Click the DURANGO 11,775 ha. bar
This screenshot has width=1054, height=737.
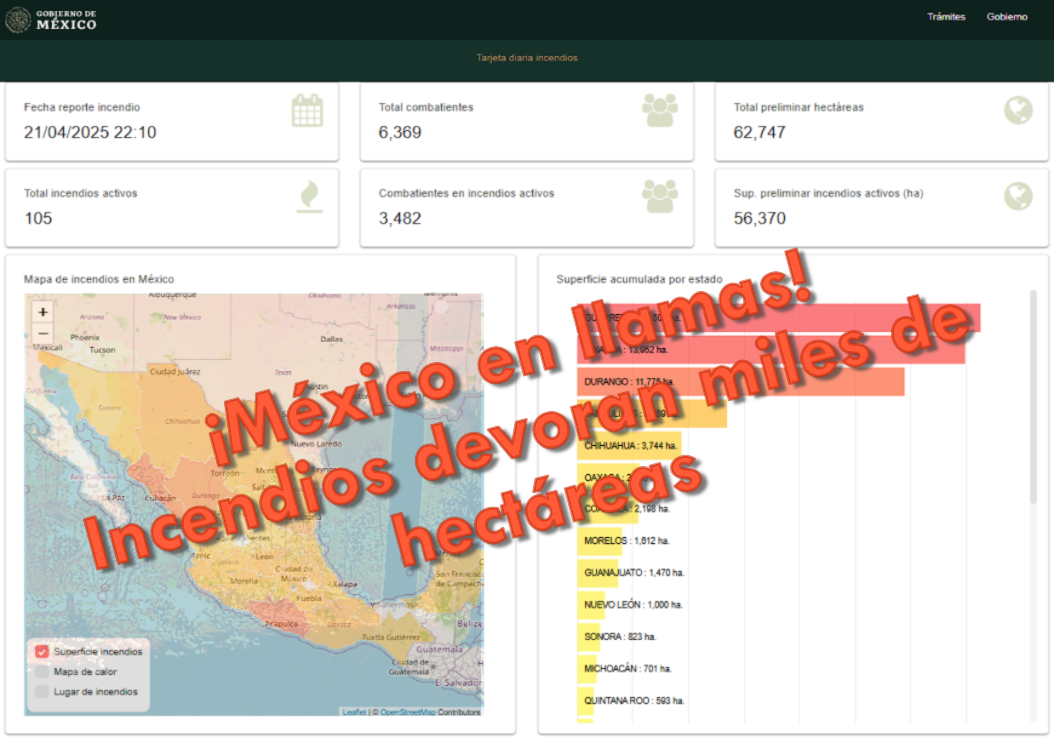[740, 381]
